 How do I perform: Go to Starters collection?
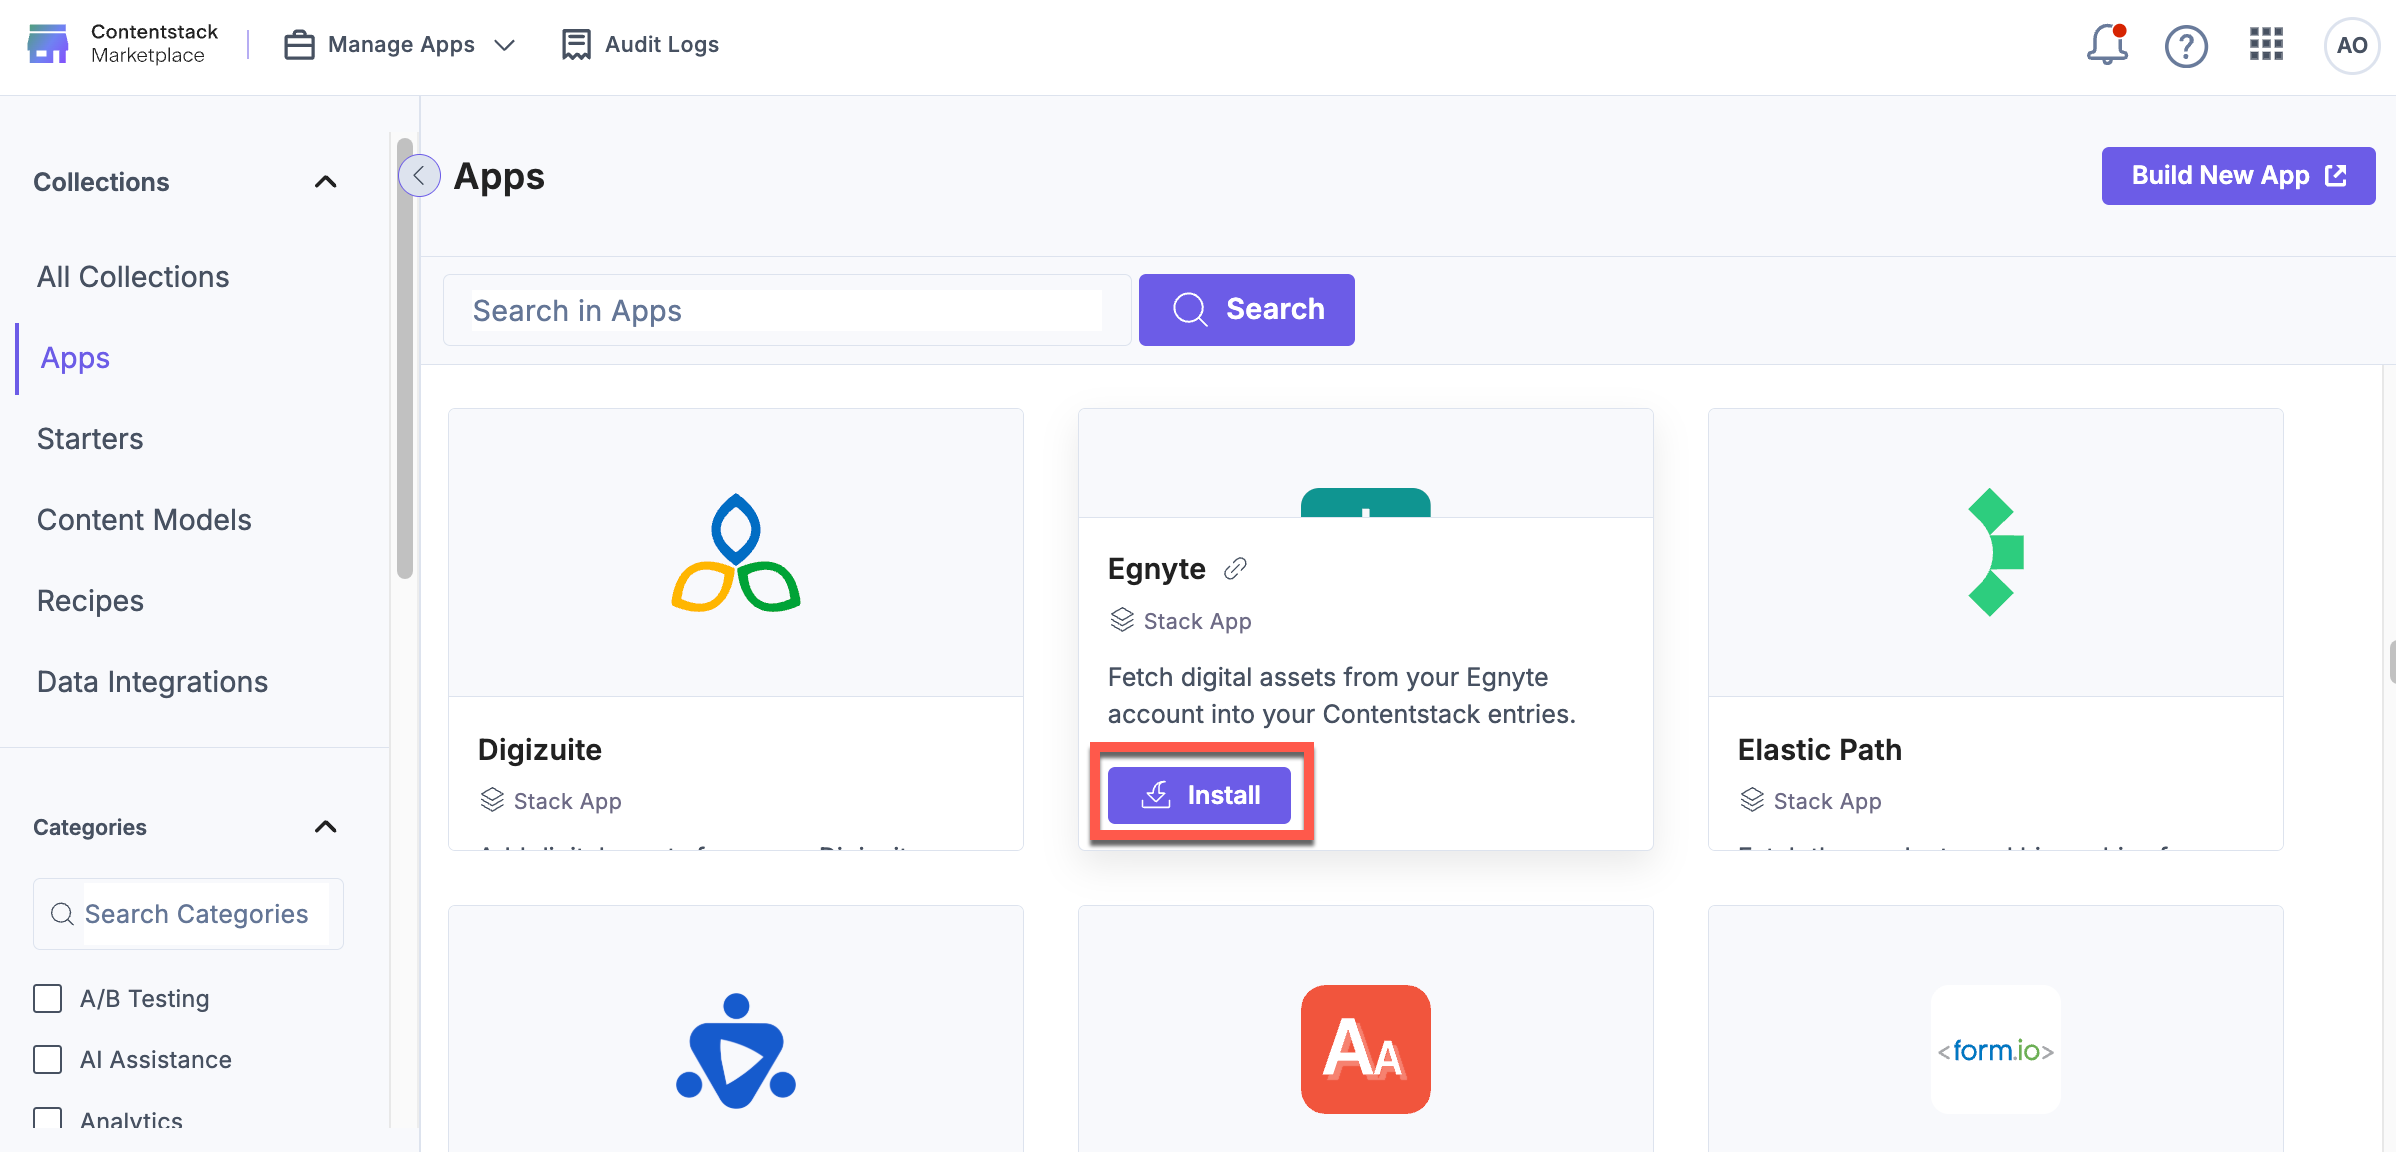coord(90,439)
